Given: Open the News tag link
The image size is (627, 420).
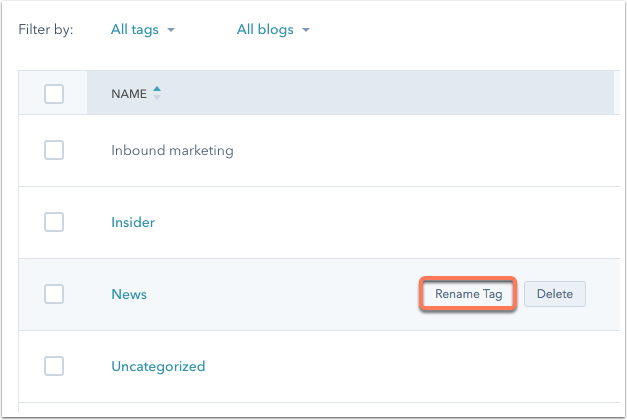Looking at the screenshot, I should (129, 294).
